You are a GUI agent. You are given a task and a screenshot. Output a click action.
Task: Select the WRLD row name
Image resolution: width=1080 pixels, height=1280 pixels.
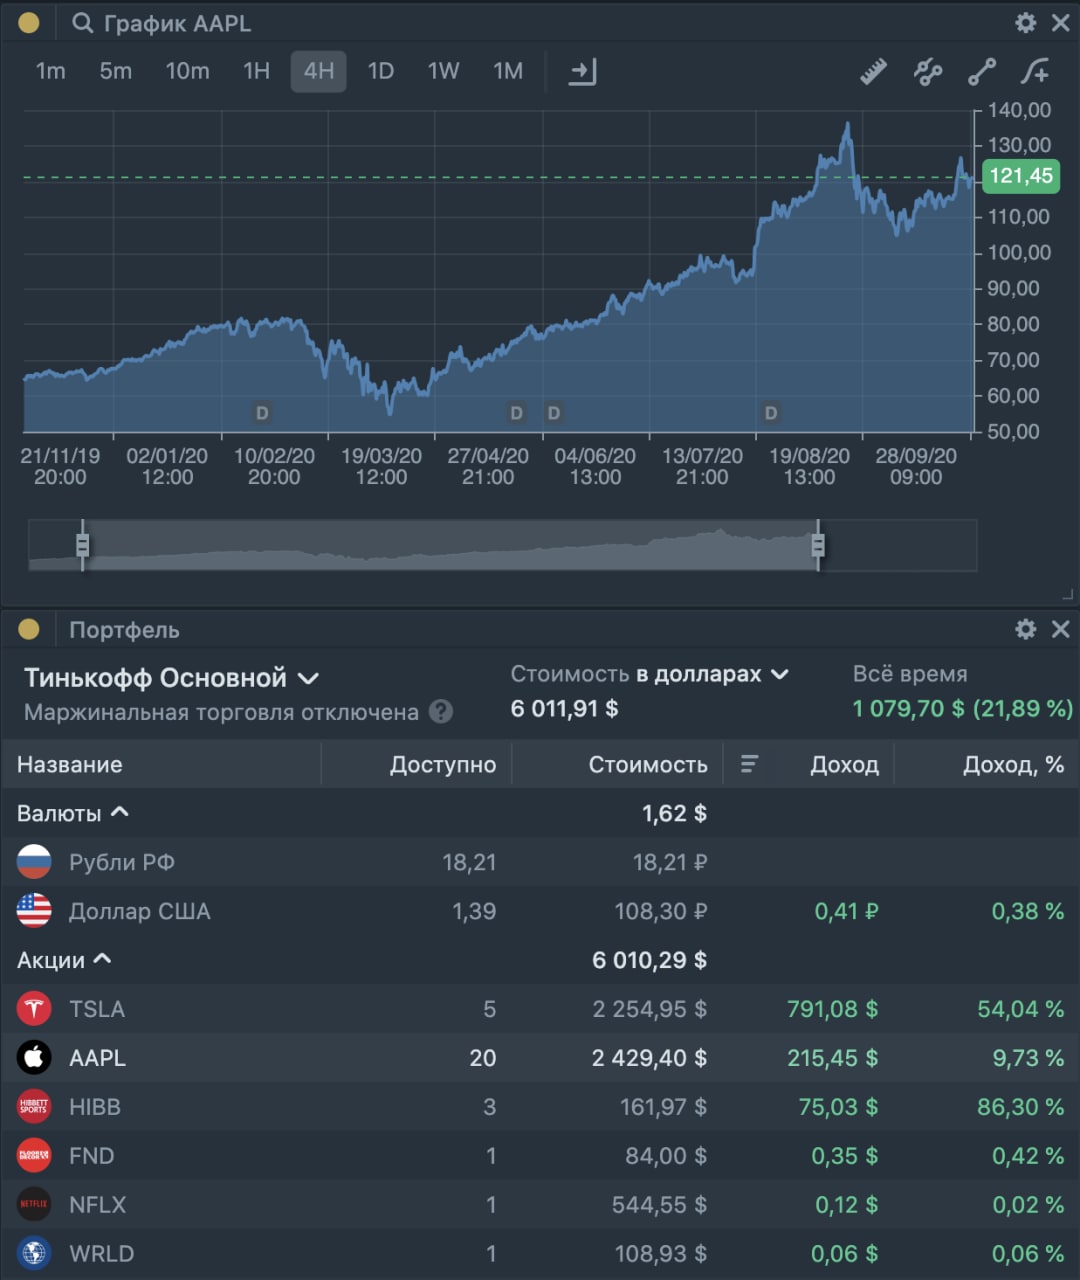pyautogui.click(x=101, y=1254)
